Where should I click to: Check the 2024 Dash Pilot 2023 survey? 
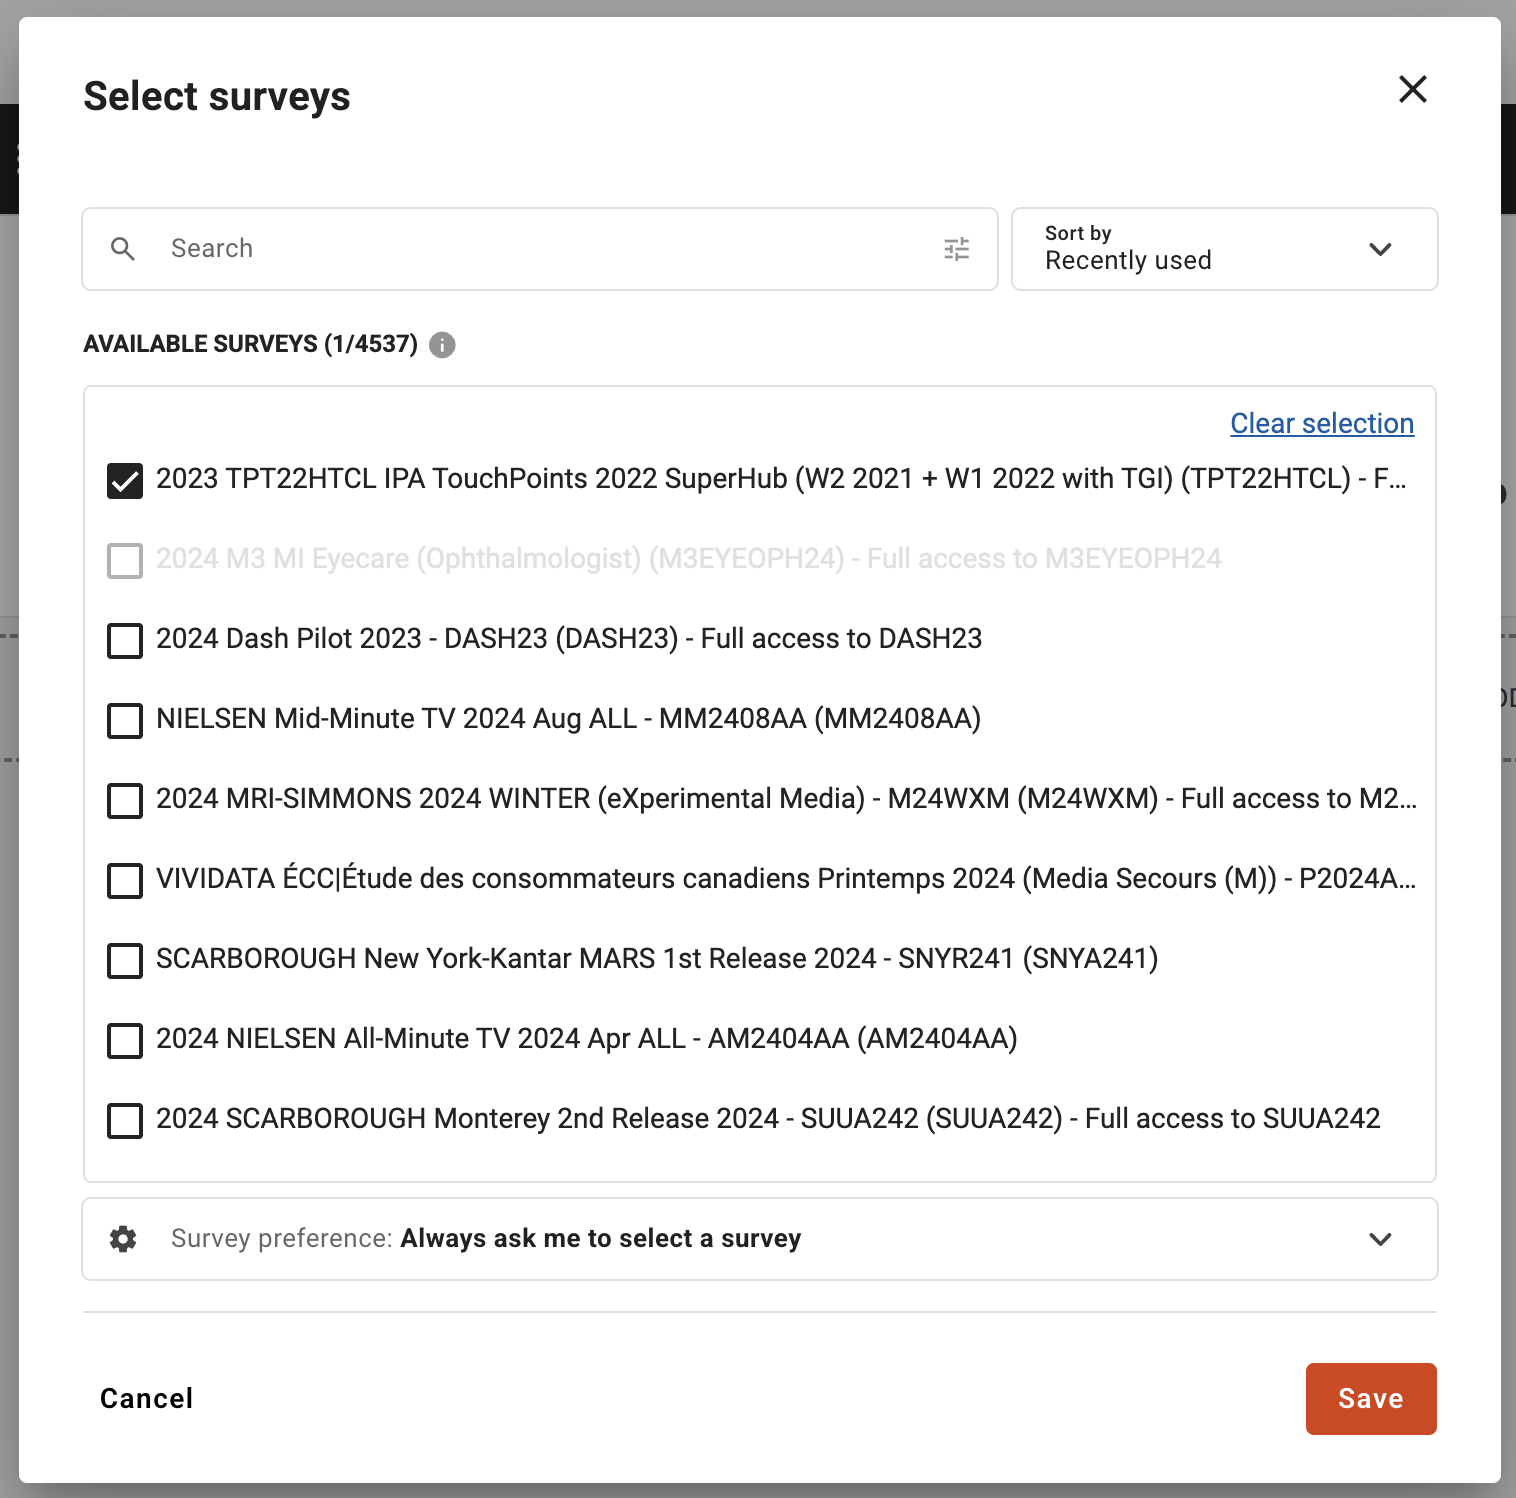click(125, 640)
